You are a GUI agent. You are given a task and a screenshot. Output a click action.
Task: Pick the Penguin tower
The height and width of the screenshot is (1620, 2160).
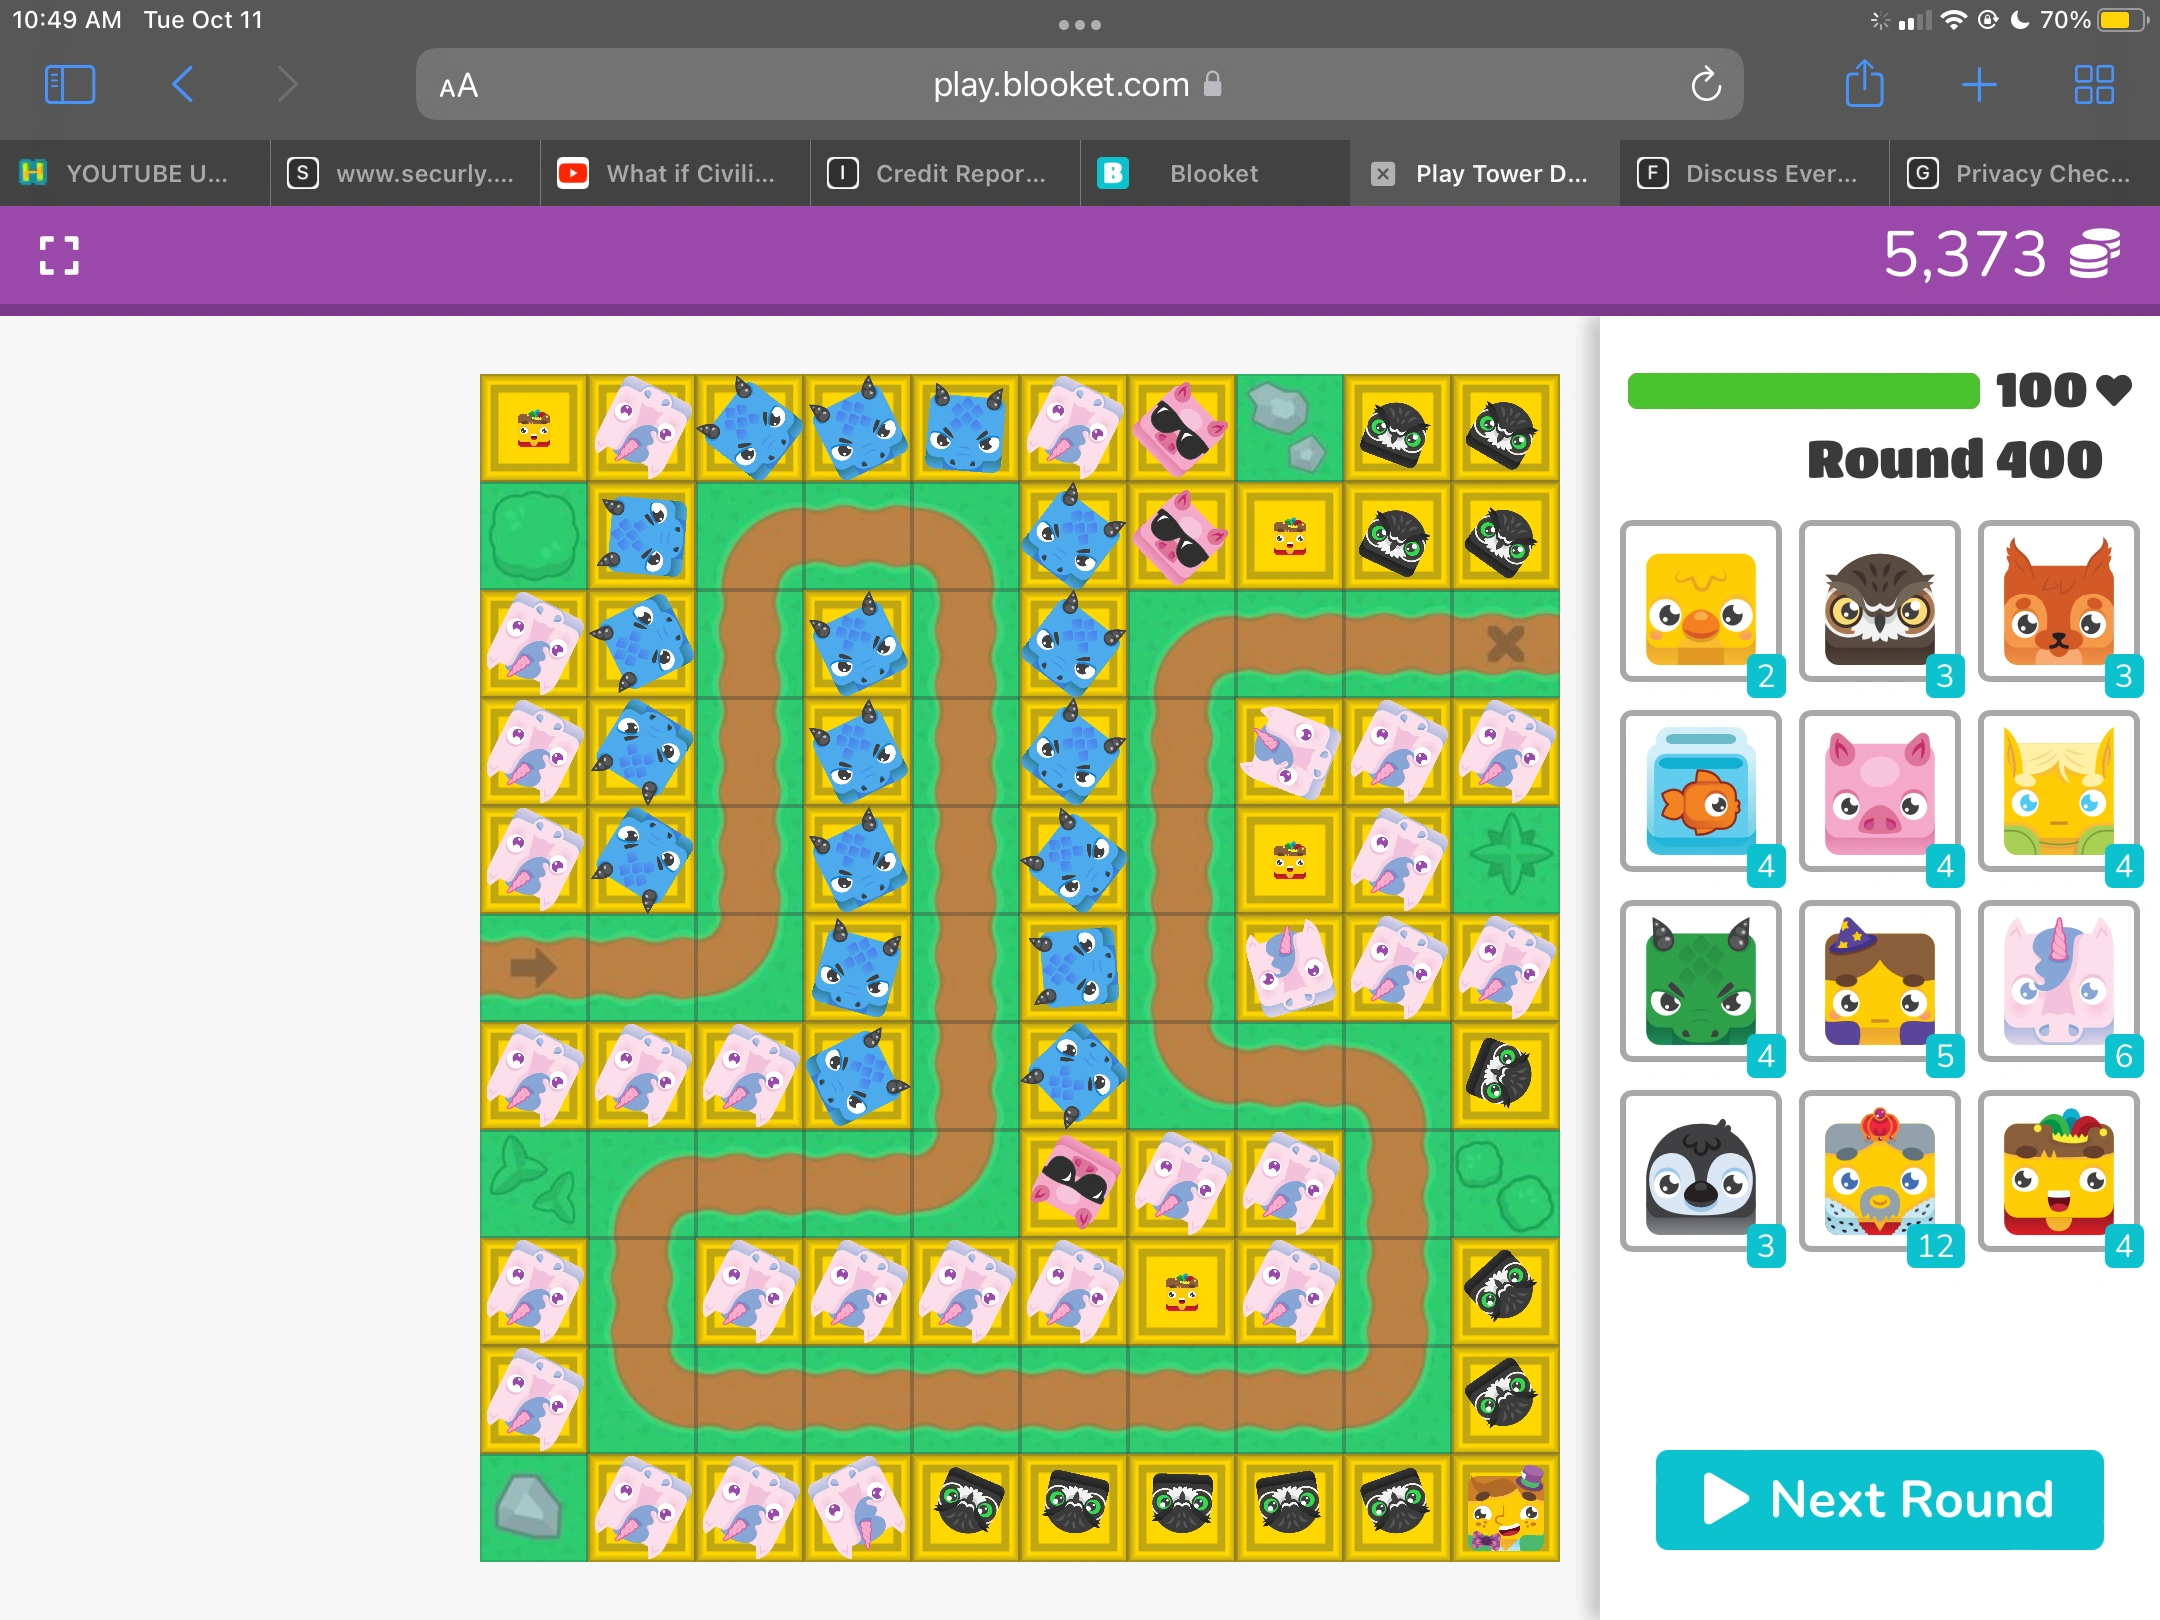coord(1700,1172)
